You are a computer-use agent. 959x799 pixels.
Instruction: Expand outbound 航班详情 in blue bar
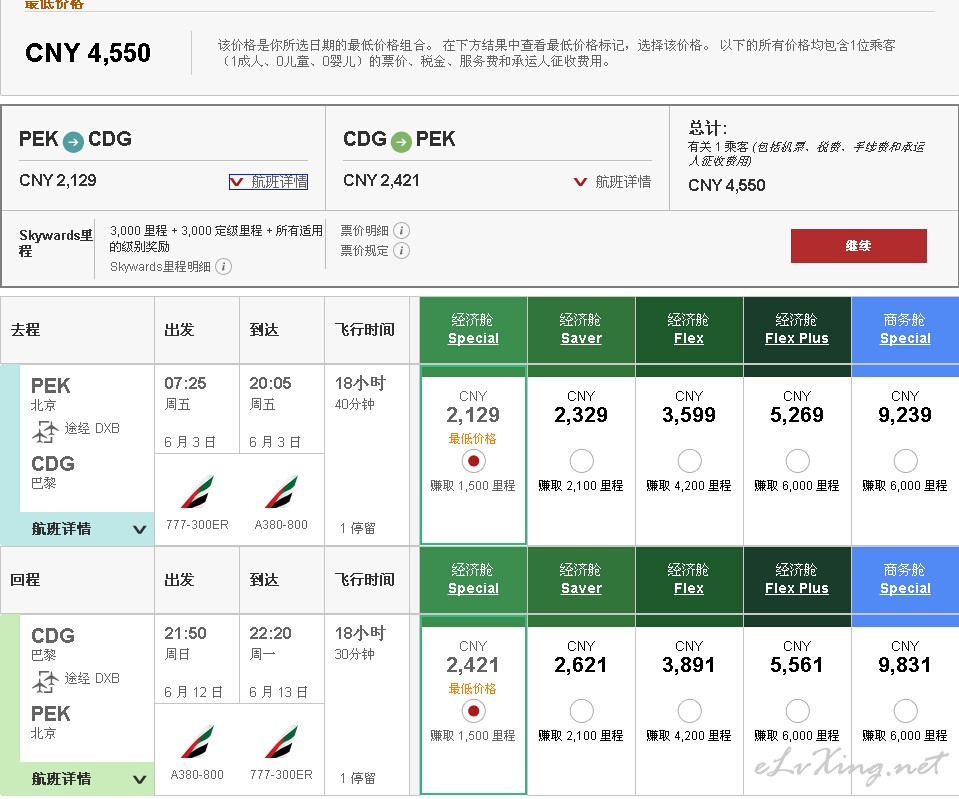[x=87, y=529]
